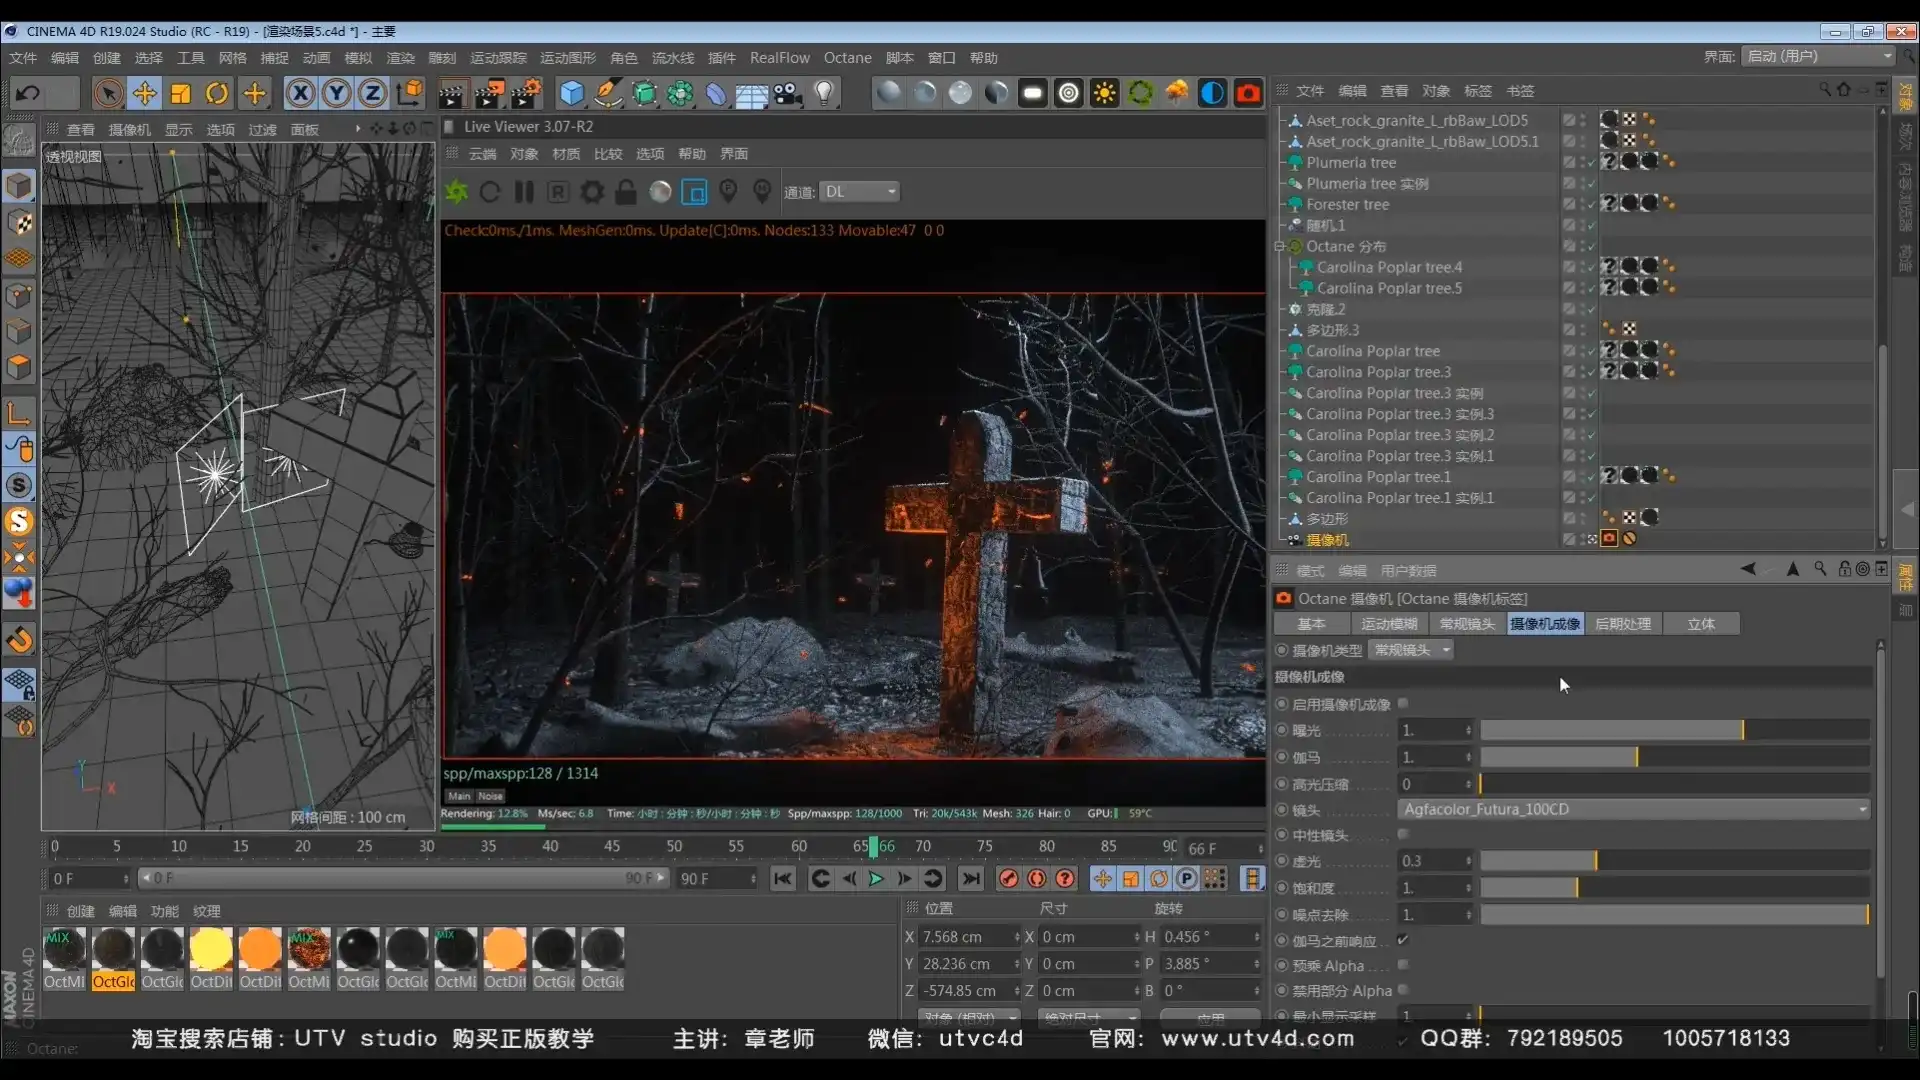Open the DL channel dropdown in Live Viewer

[860, 191]
